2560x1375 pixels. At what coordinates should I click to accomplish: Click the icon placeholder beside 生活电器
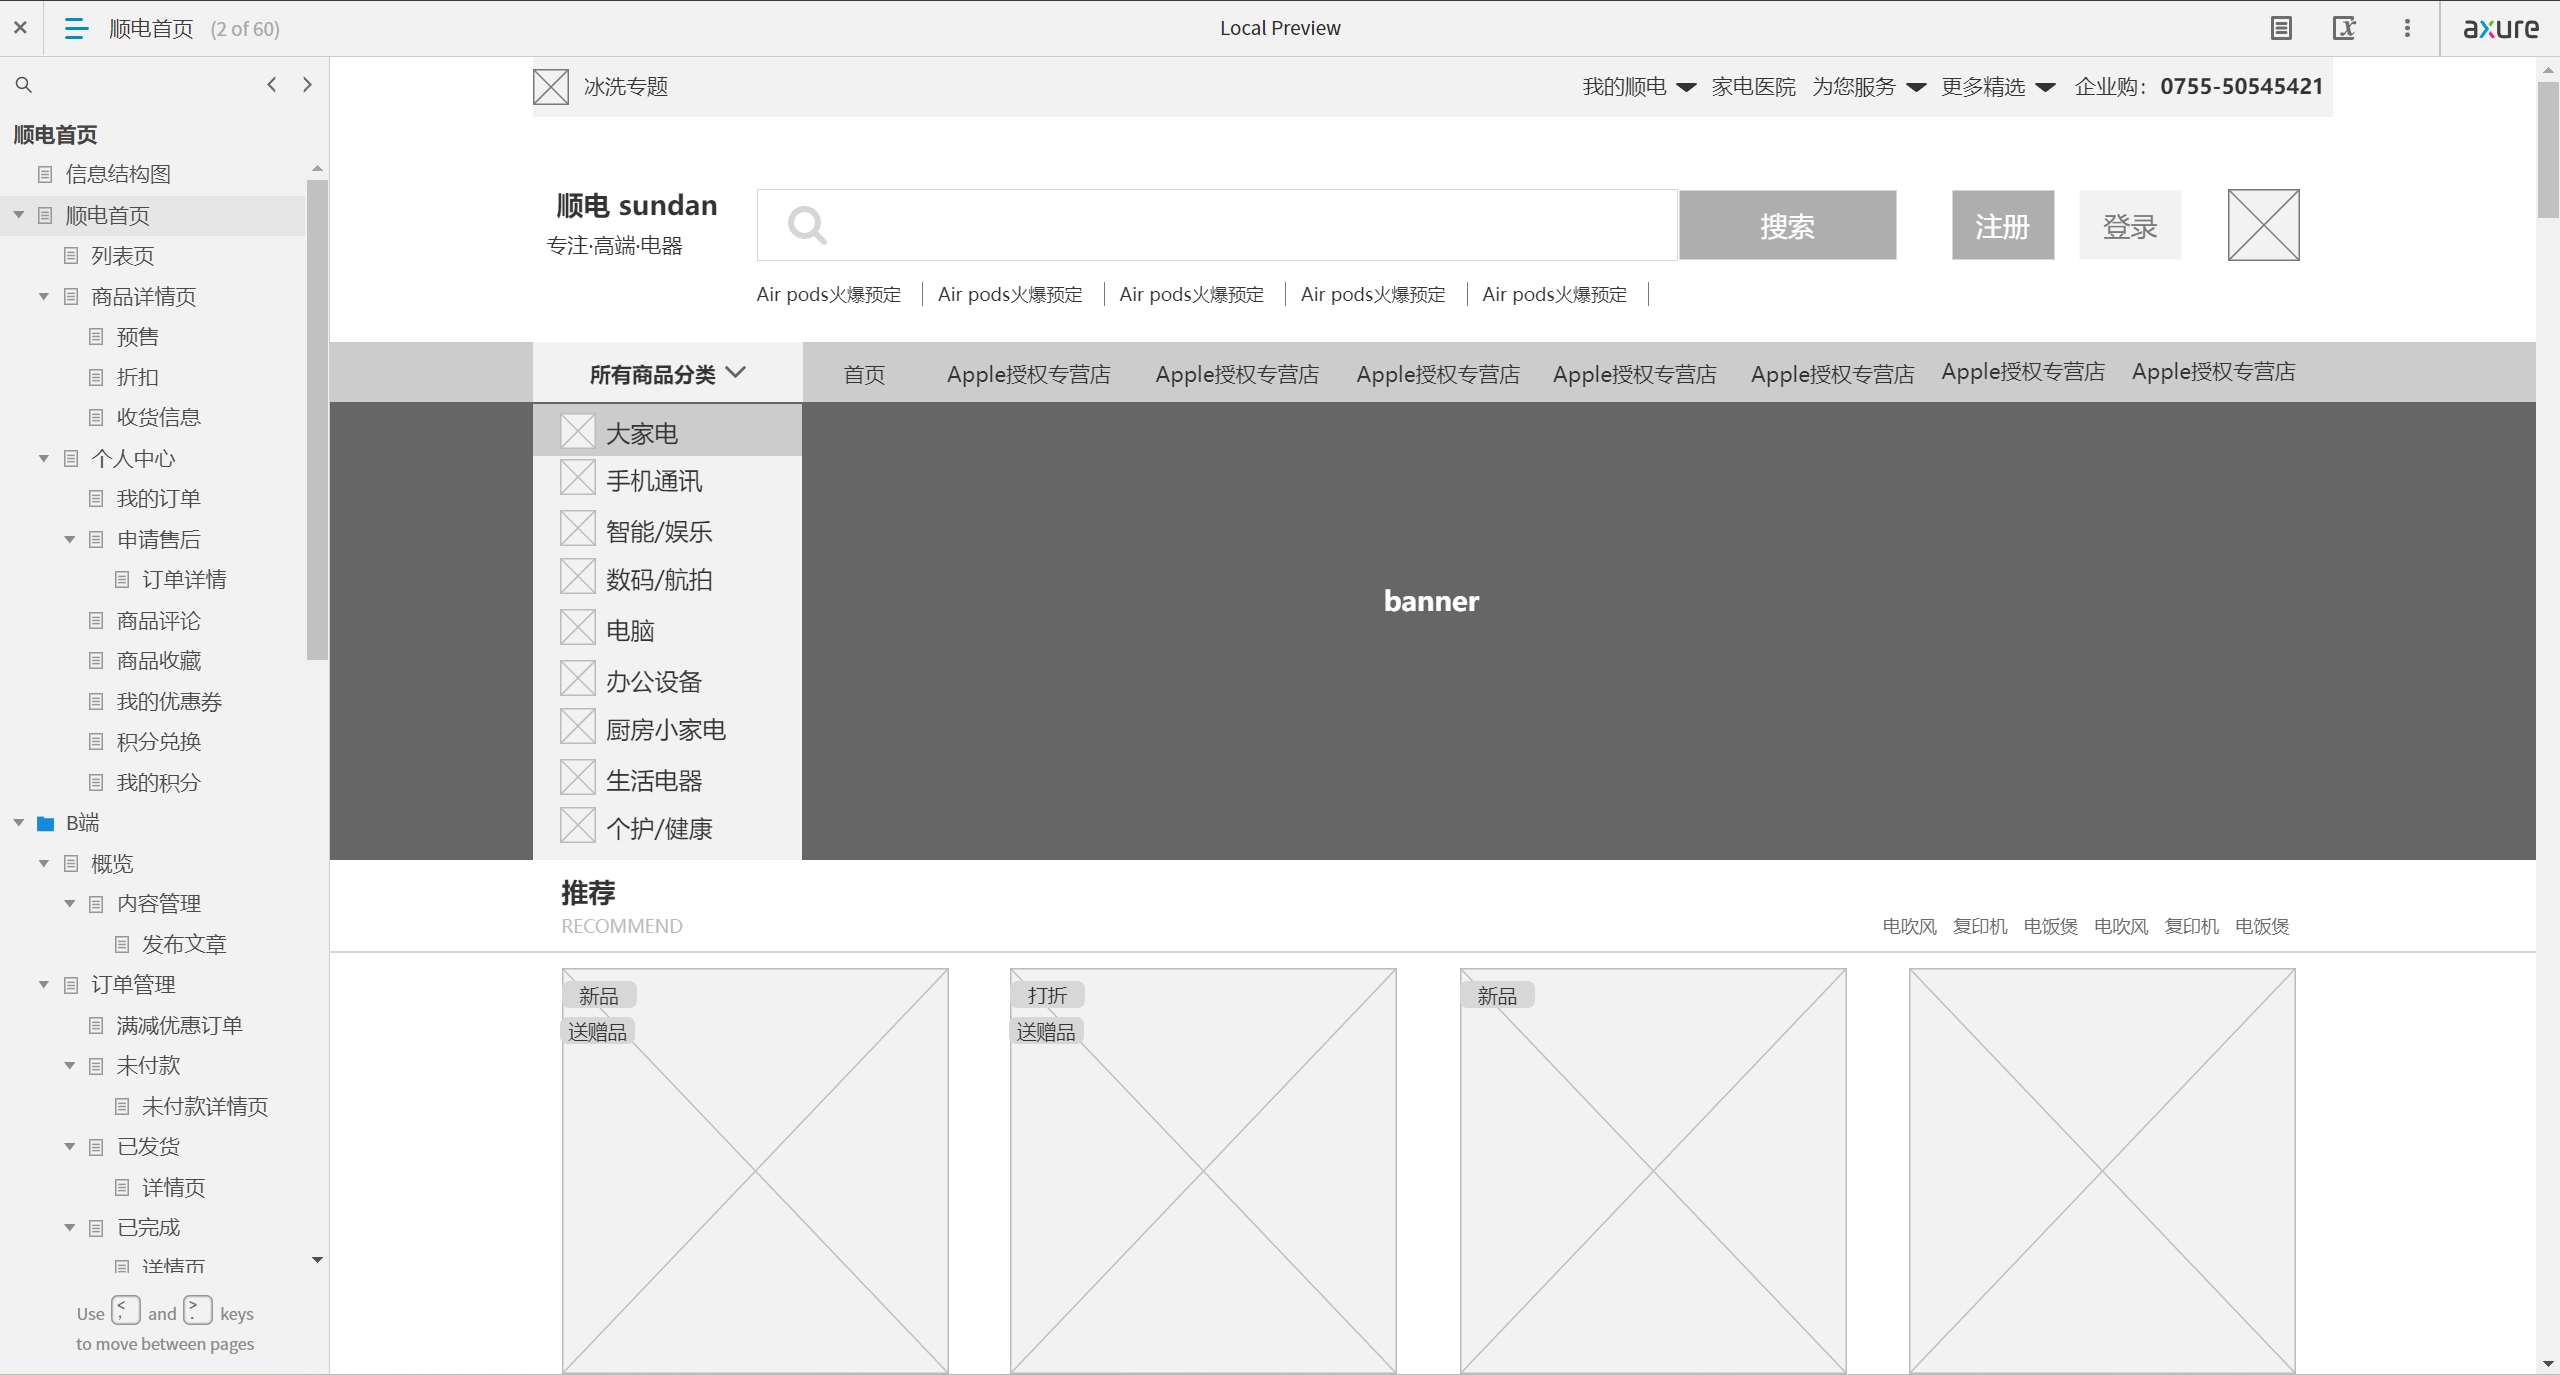[578, 778]
